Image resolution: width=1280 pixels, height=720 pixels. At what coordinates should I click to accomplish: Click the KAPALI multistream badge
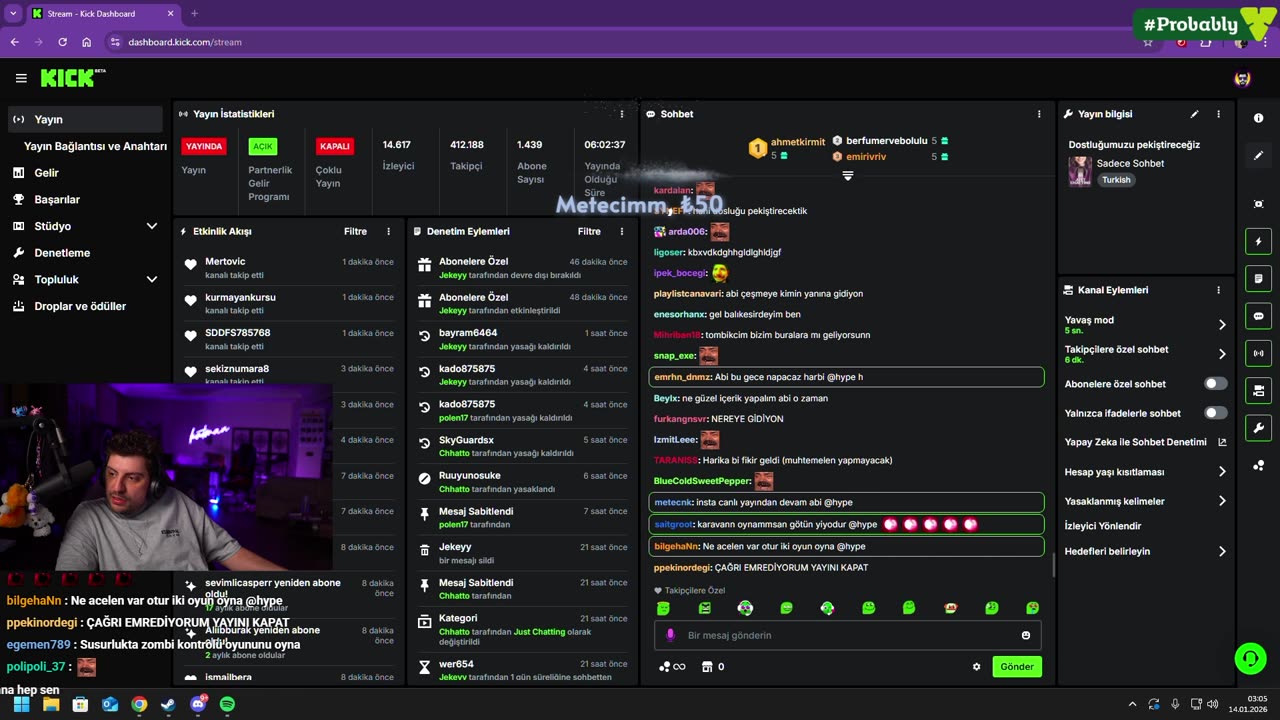[x=334, y=146]
